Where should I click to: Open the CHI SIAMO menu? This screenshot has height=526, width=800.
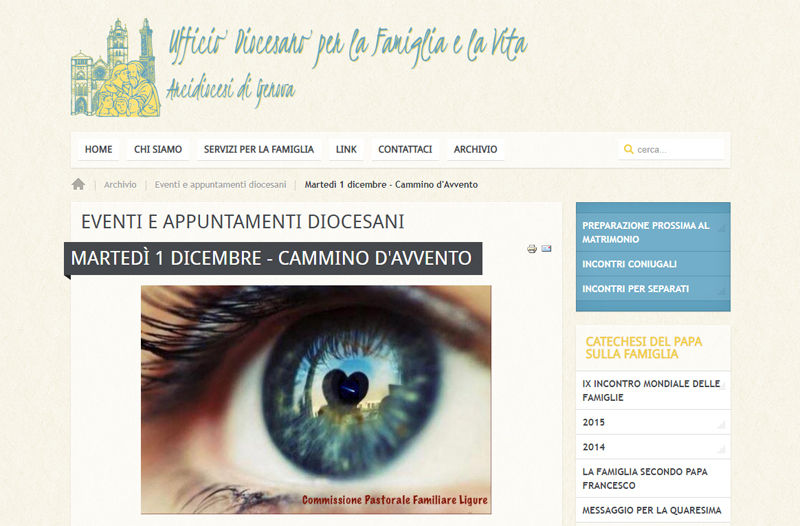[x=158, y=149]
